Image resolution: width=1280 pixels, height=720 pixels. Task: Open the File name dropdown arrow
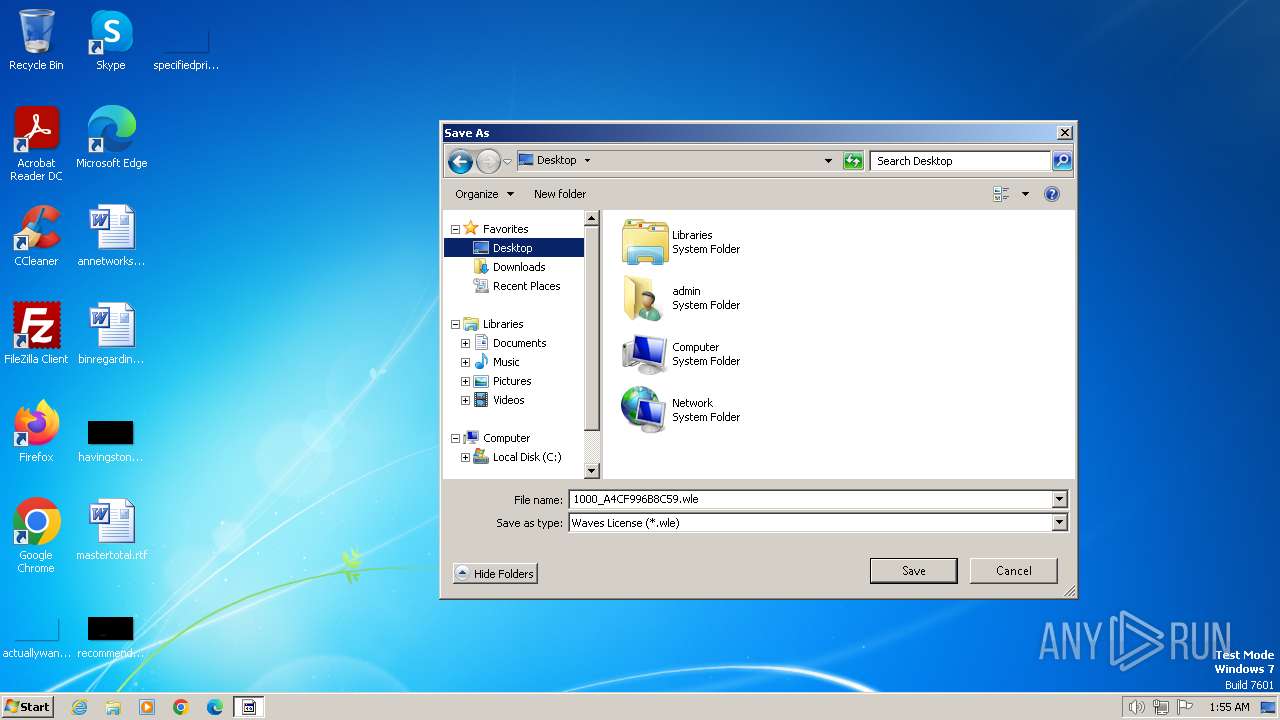(1059, 499)
